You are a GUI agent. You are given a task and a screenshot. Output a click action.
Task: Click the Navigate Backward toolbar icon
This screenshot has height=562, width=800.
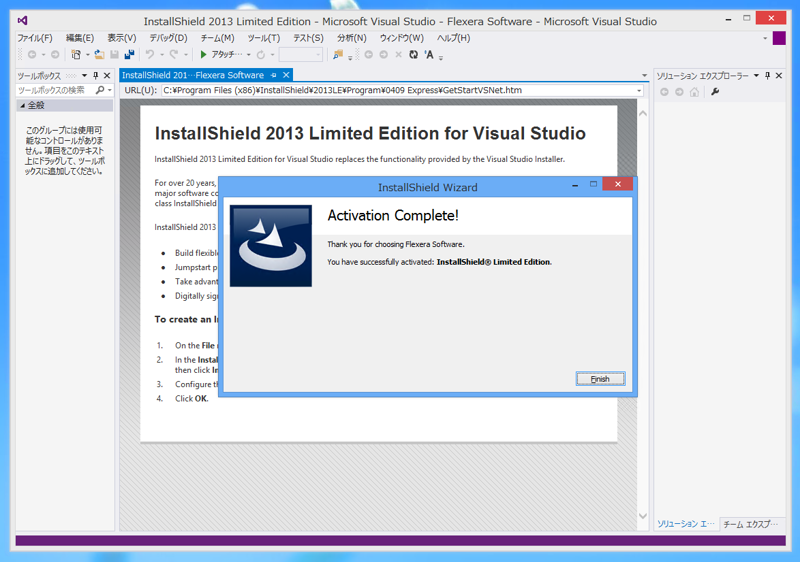tap(32, 54)
